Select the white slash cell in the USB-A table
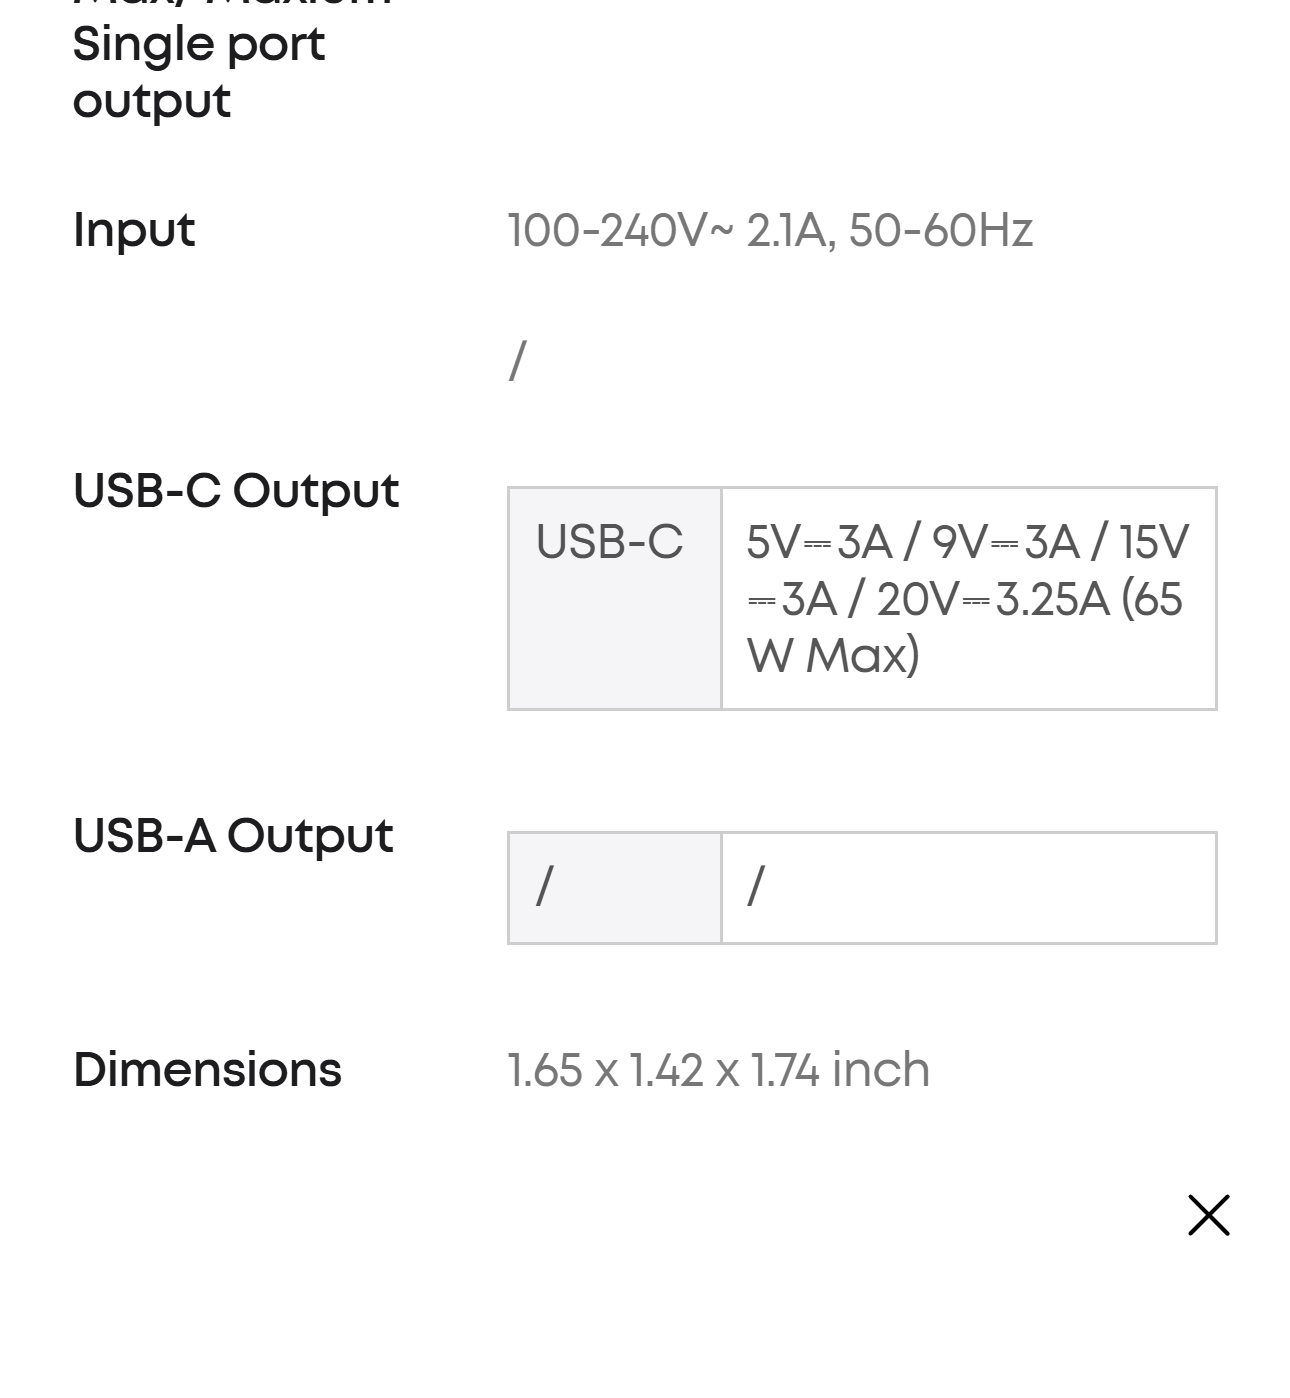The height and width of the screenshot is (1398, 1290). [x=968, y=887]
